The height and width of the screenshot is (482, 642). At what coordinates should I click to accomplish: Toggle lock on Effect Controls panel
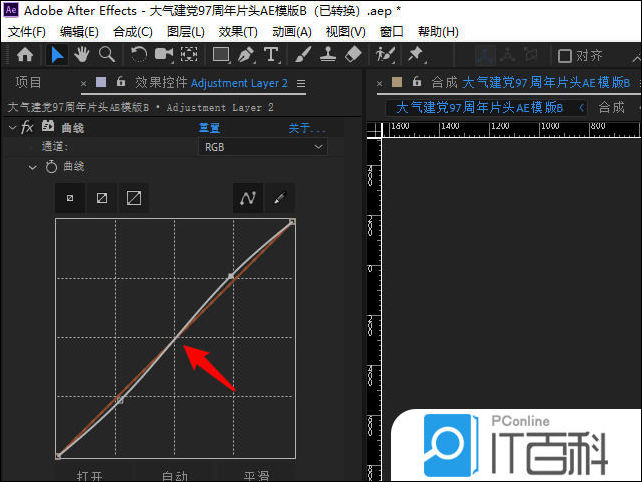tap(121, 81)
